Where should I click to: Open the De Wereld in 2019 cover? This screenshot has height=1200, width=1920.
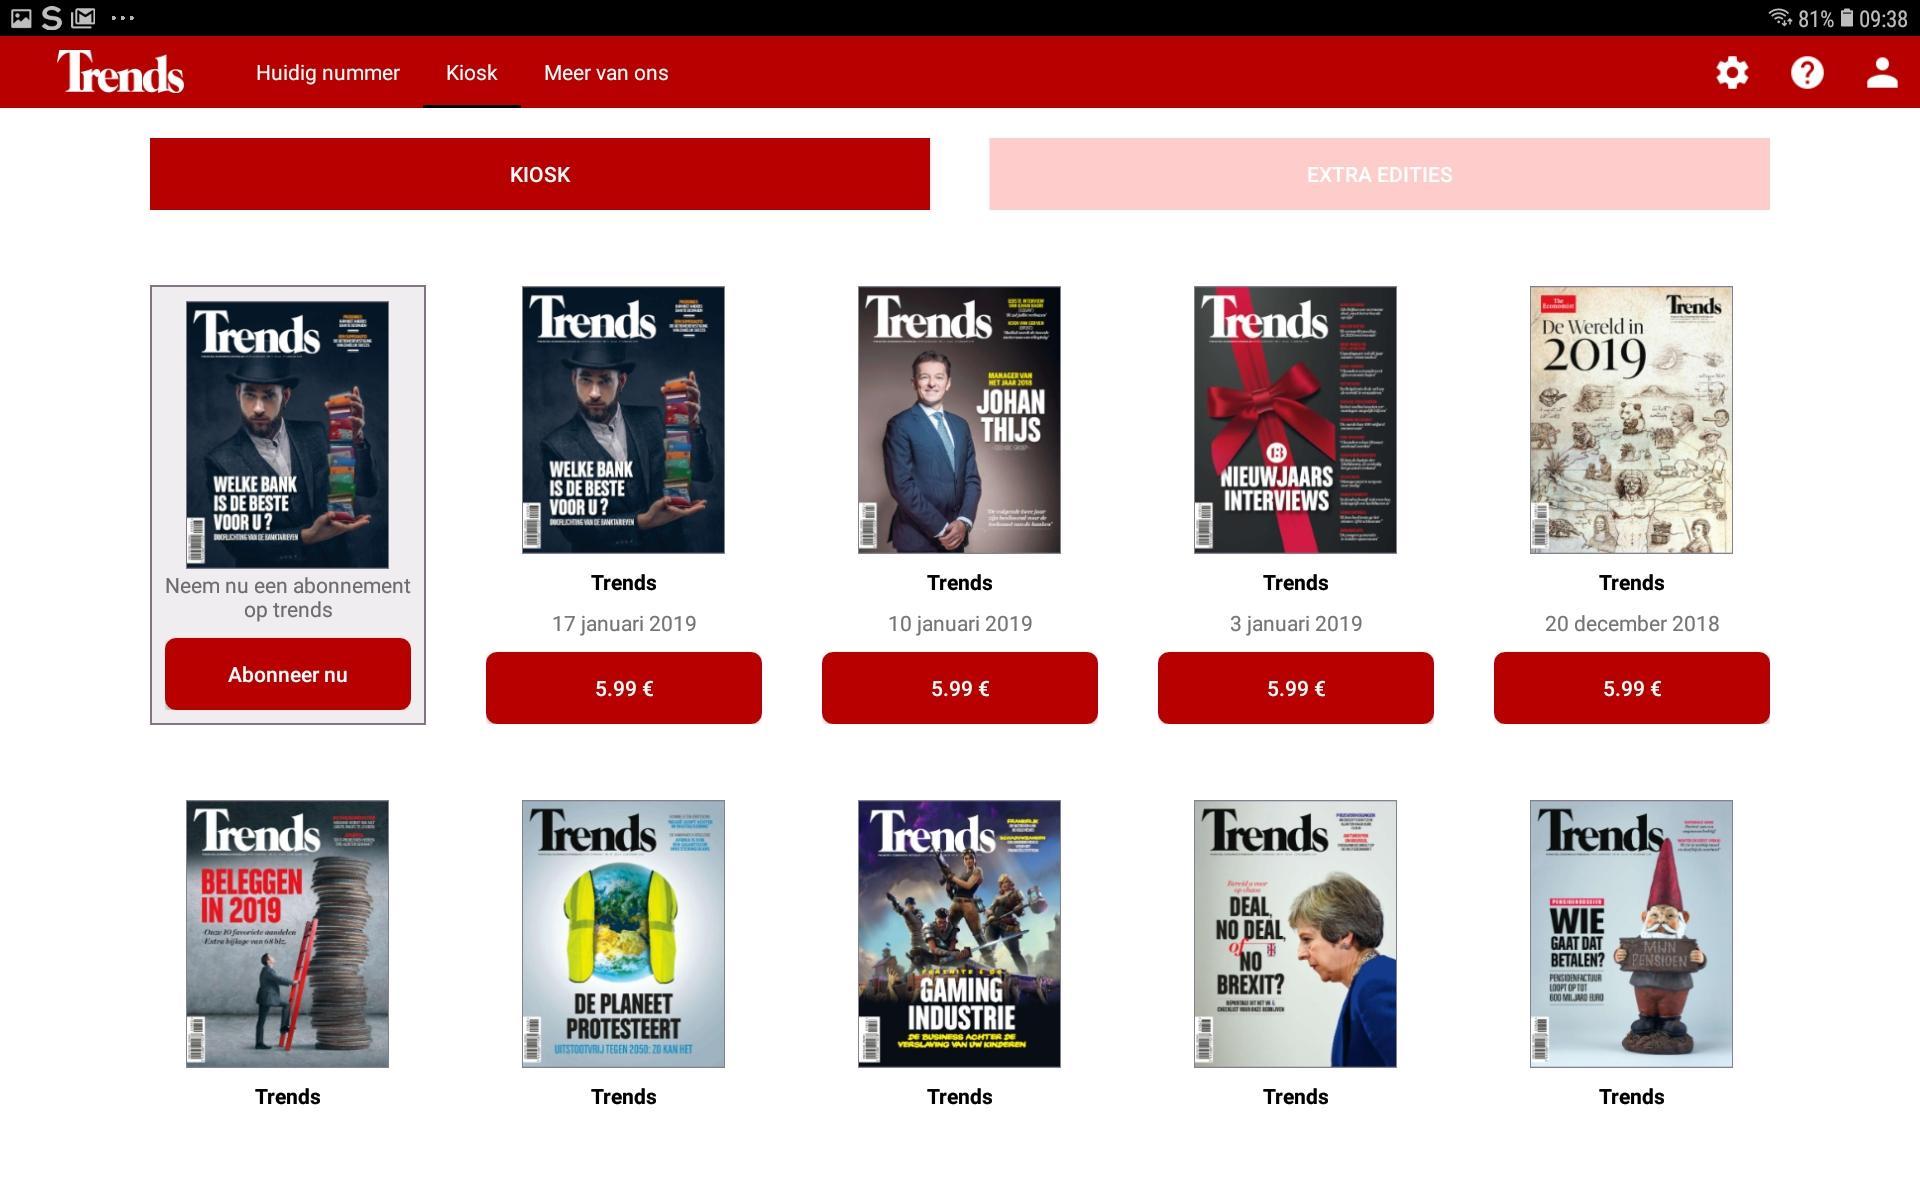[x=1632, y=420]
